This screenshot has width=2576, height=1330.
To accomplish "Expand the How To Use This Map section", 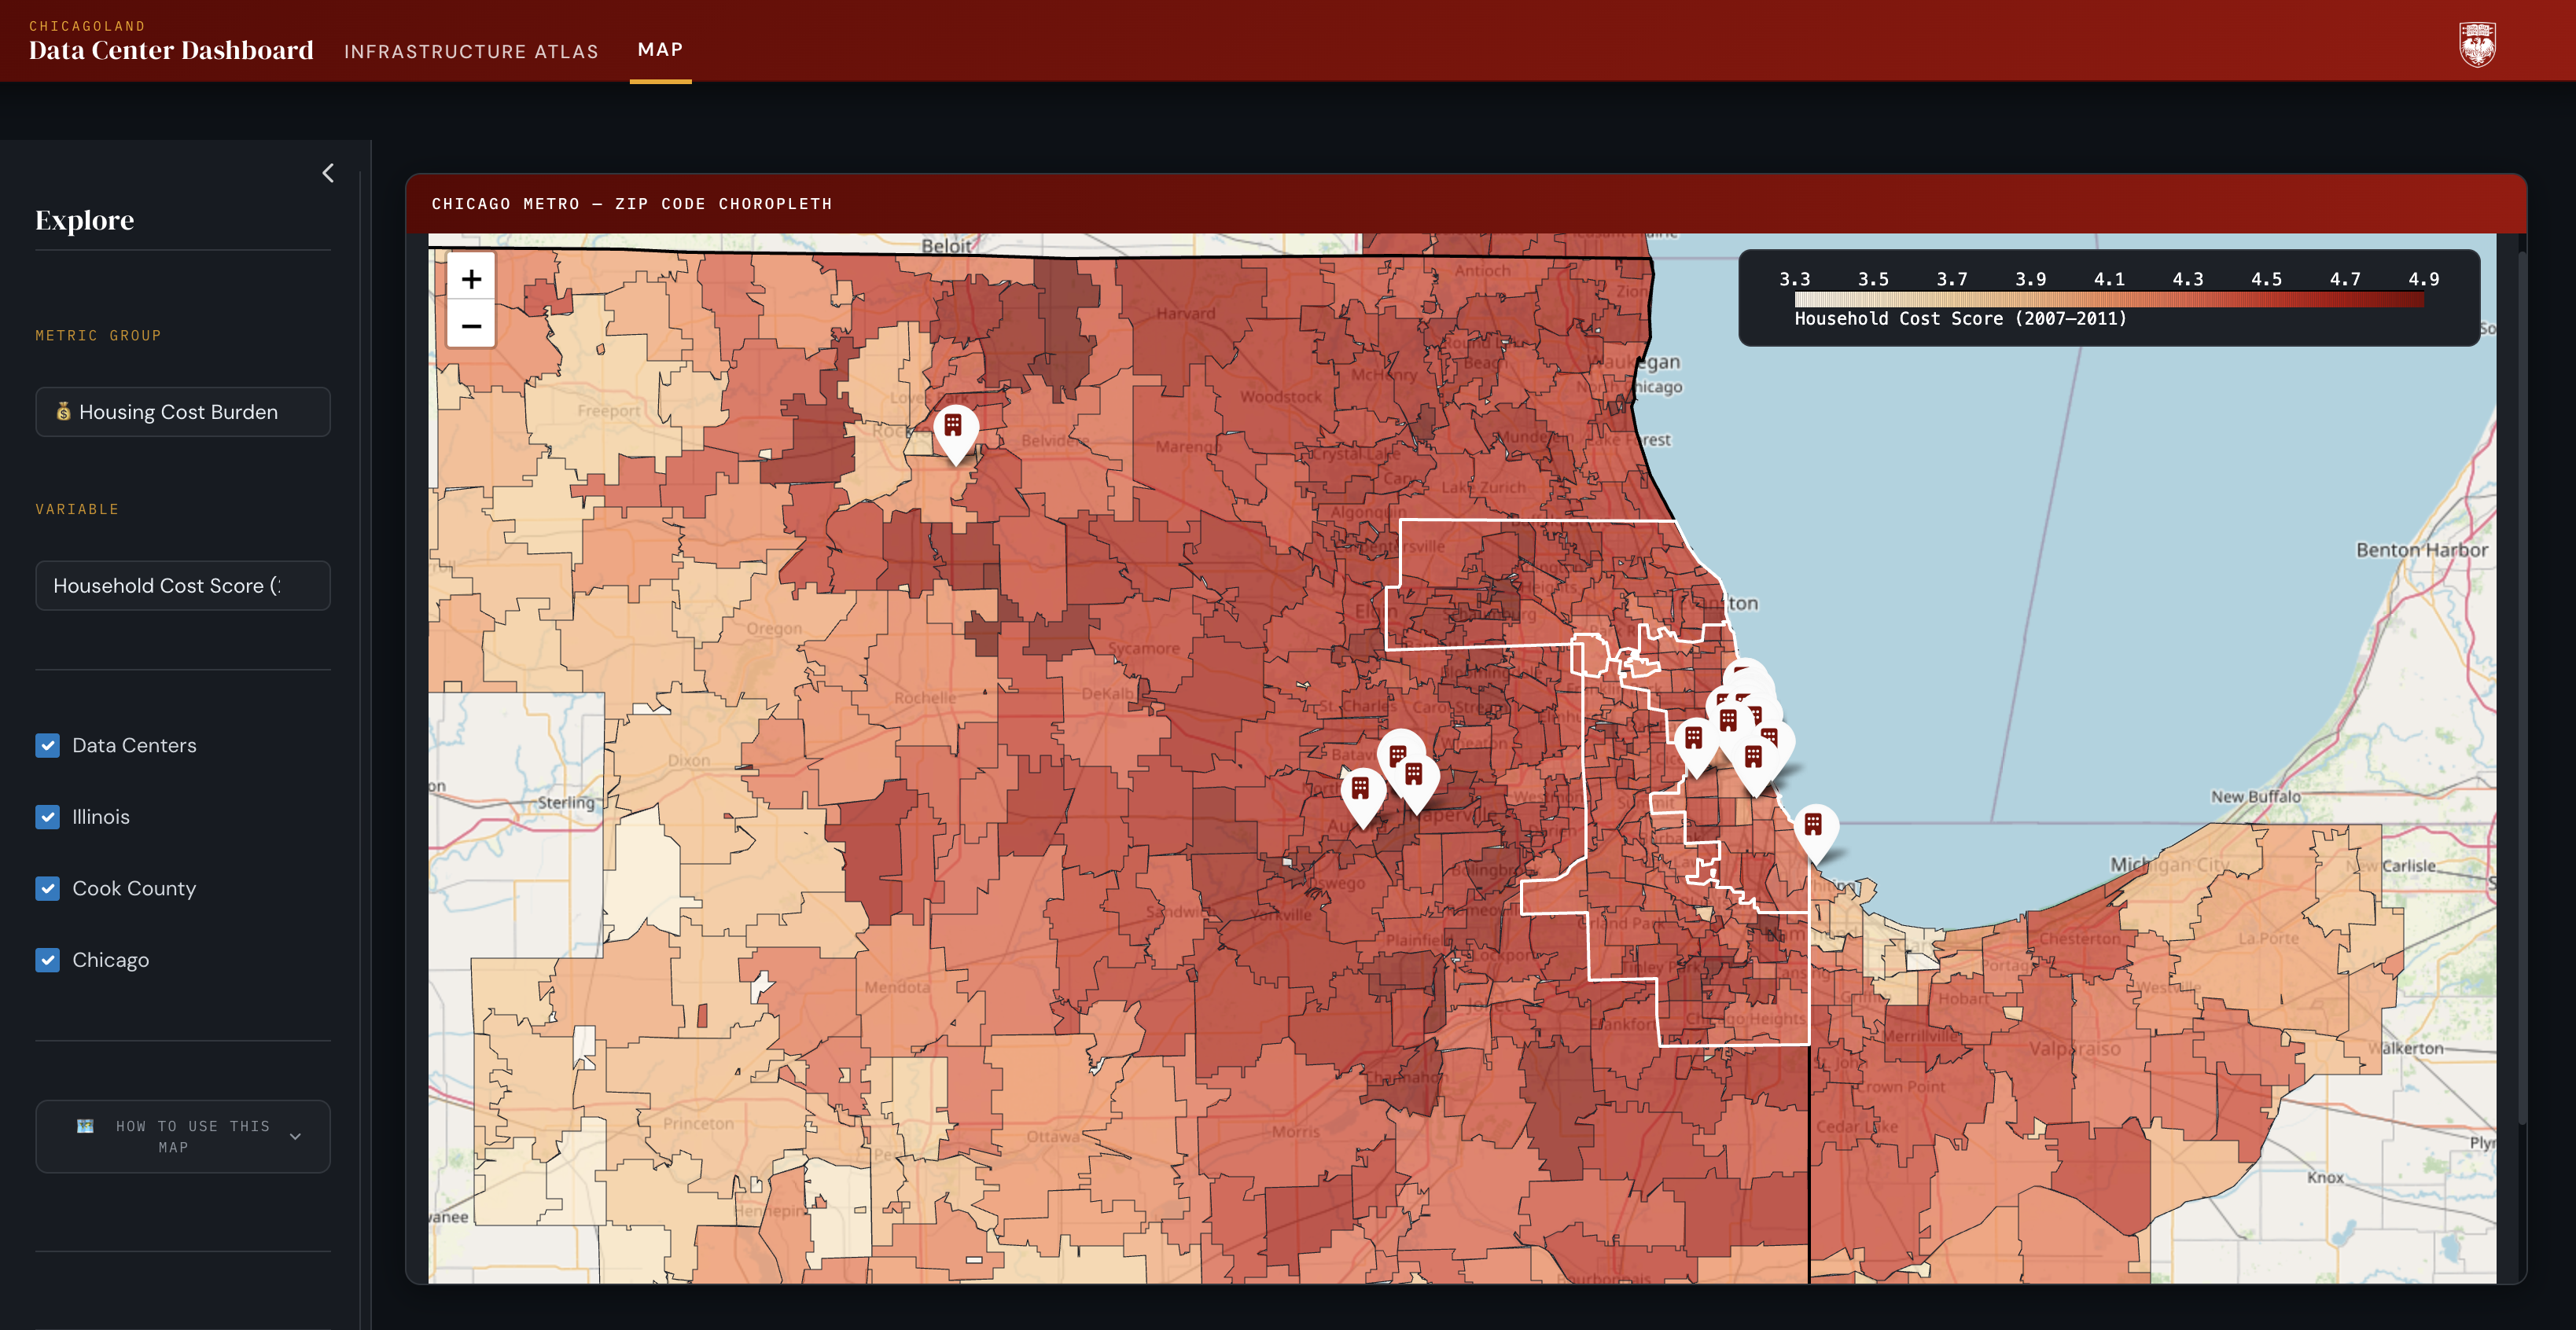I will tap(183, 1136).
